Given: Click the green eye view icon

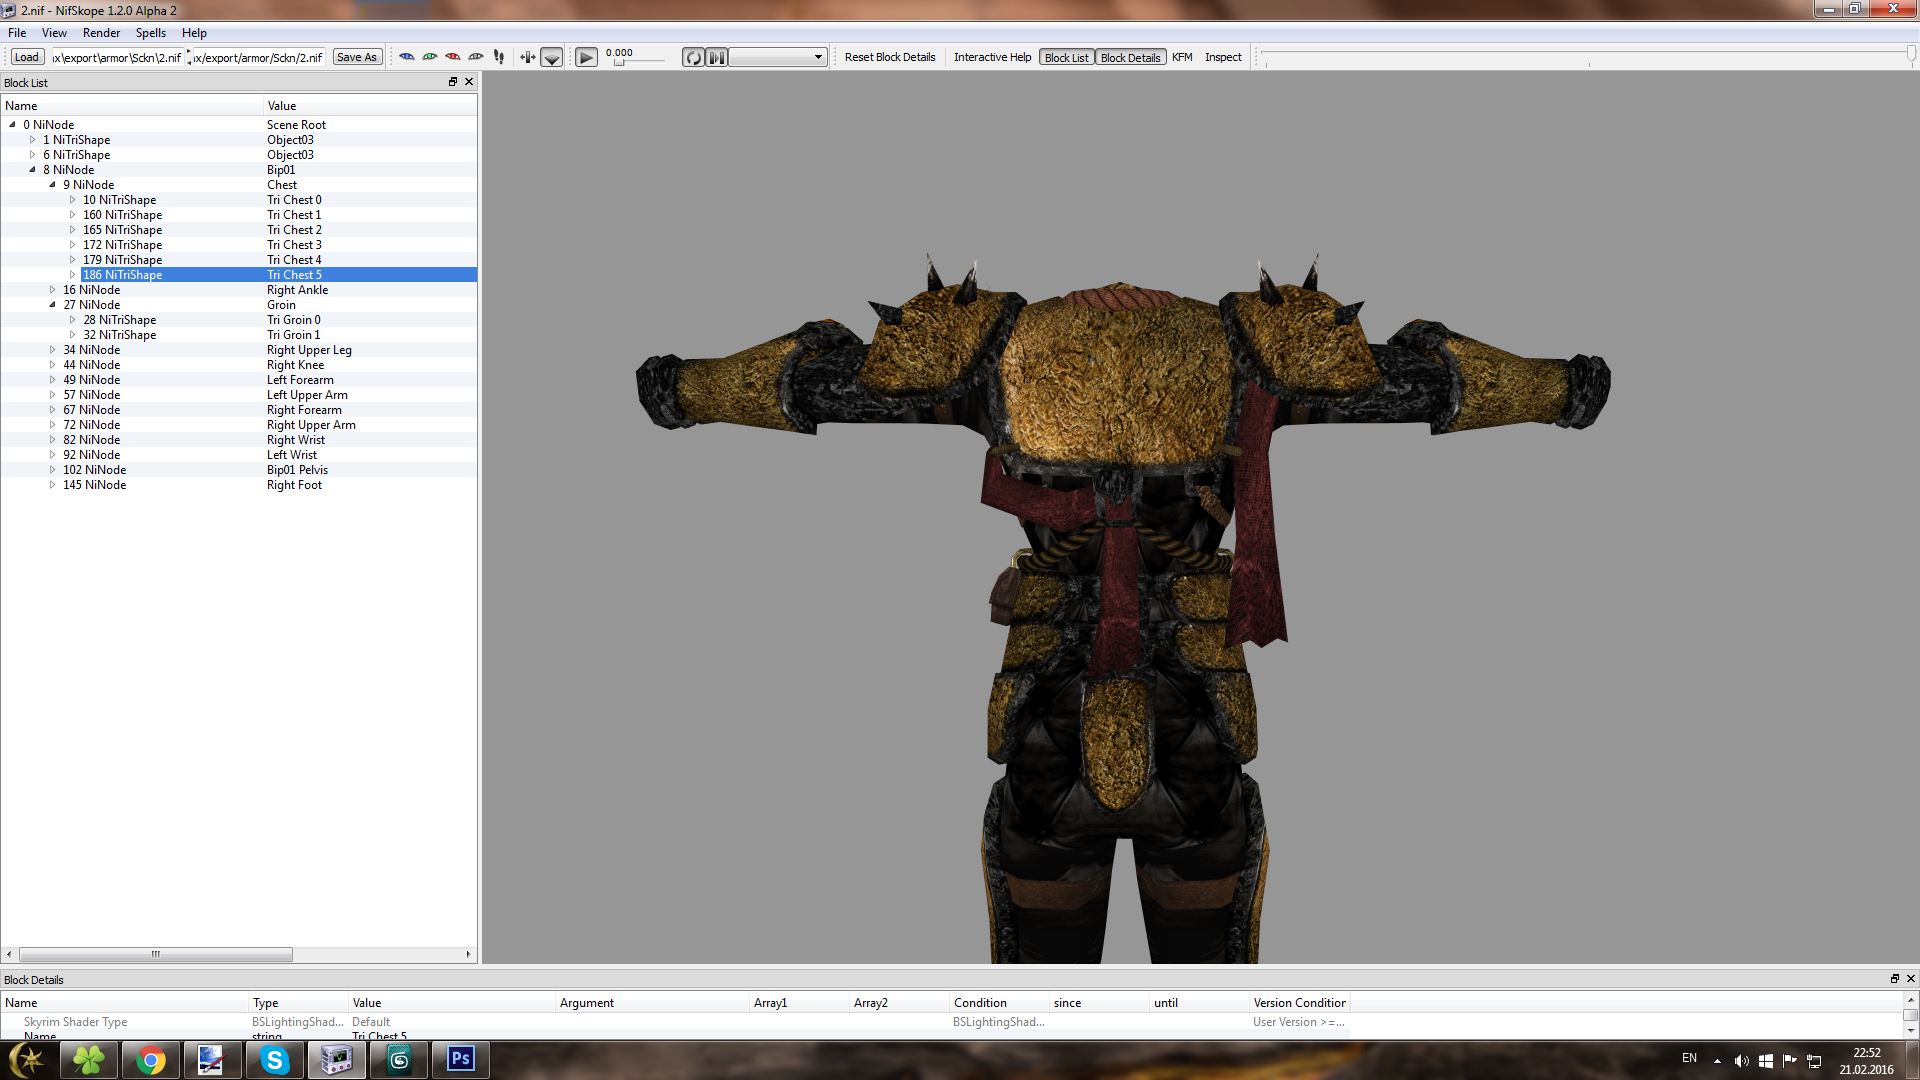Looking at the screenshot, I should pos(430,57).
